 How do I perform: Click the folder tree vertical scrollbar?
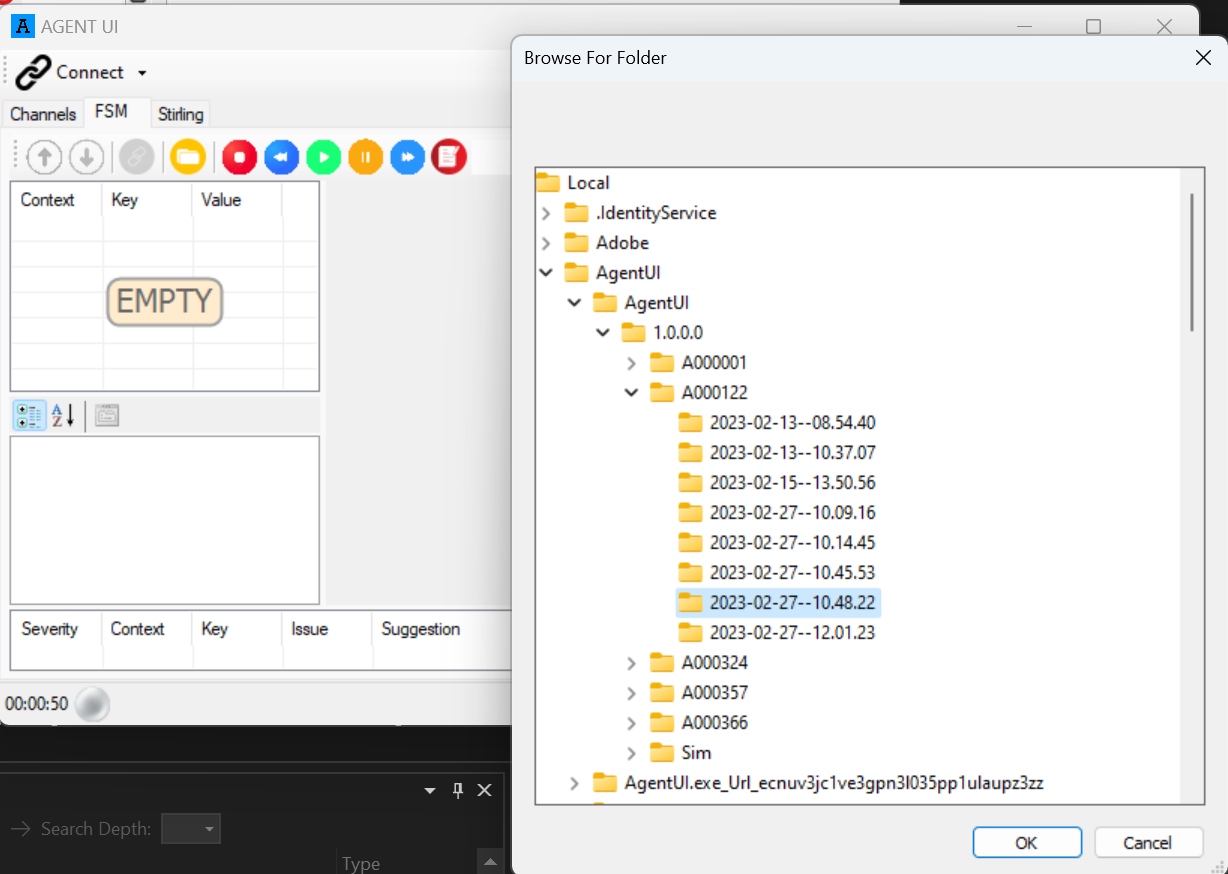pyautogui.click(x=1191, y=262)
